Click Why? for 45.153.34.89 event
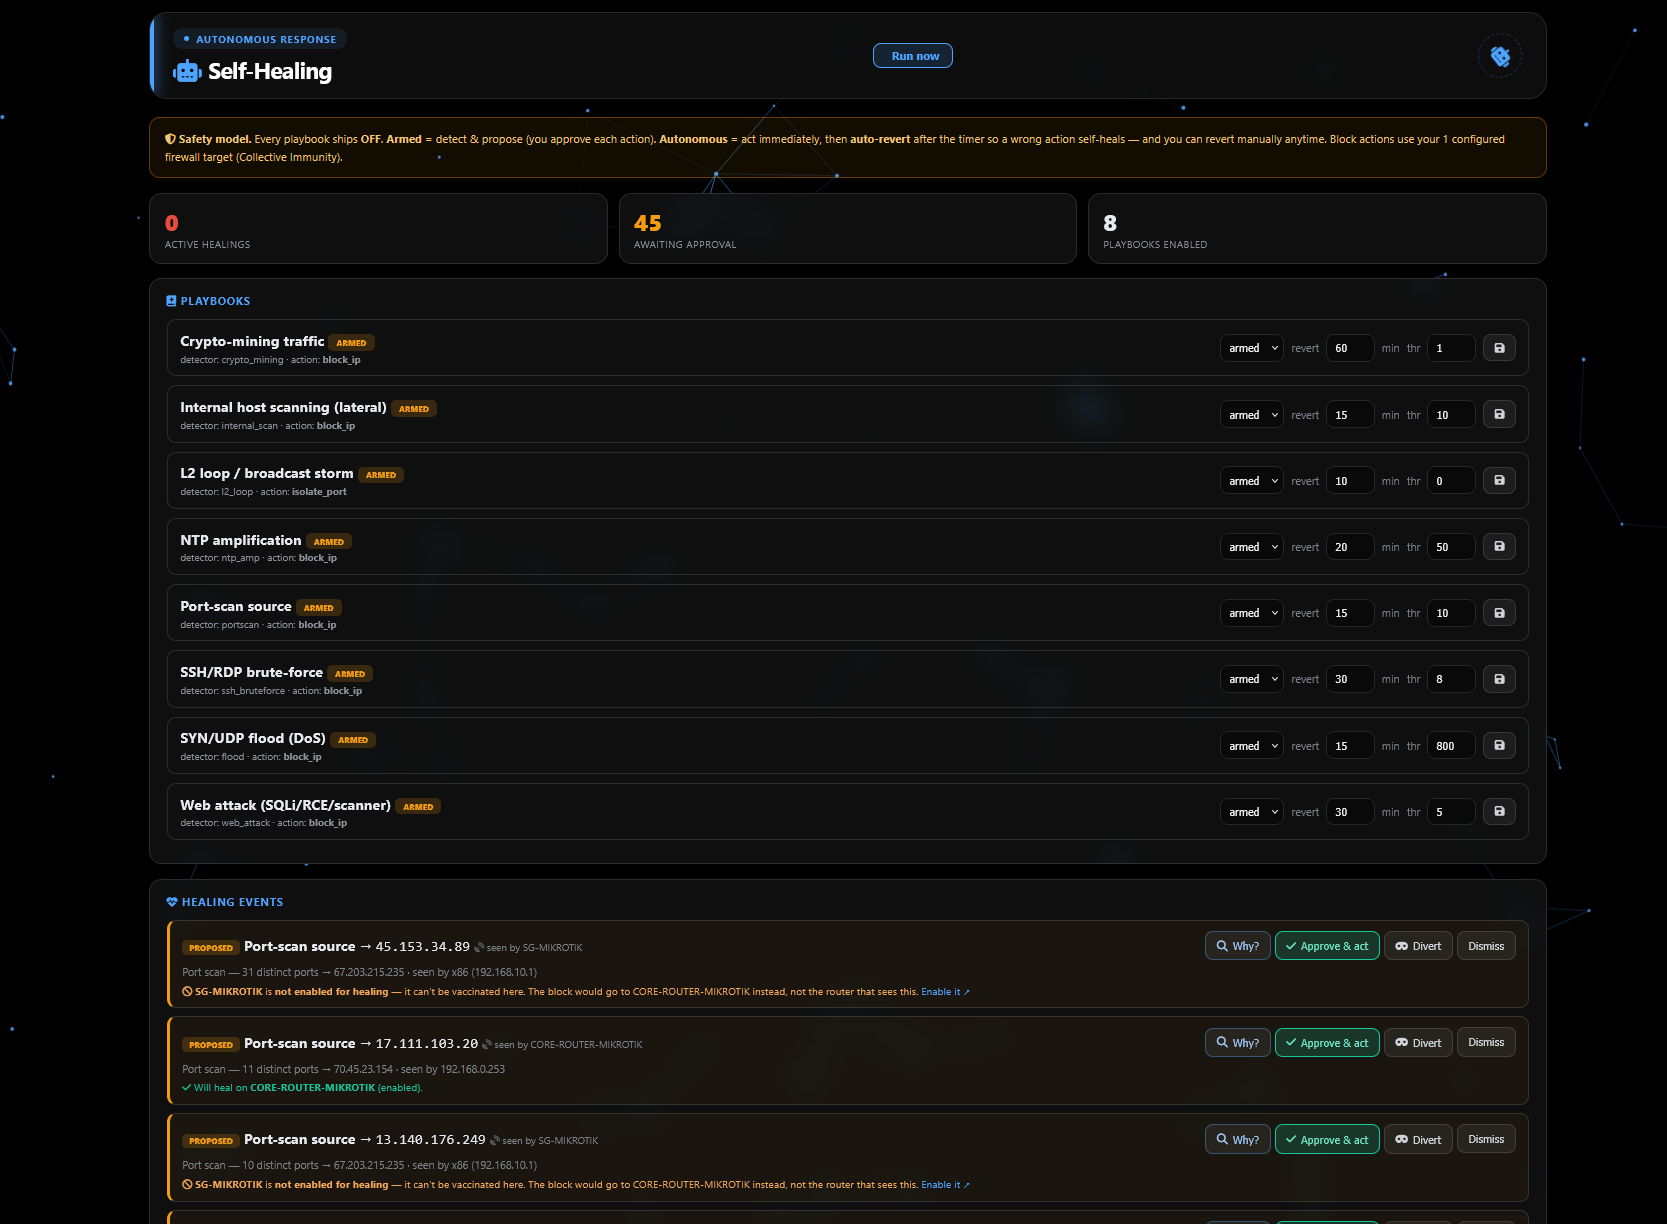 [x=1238, y=946]
